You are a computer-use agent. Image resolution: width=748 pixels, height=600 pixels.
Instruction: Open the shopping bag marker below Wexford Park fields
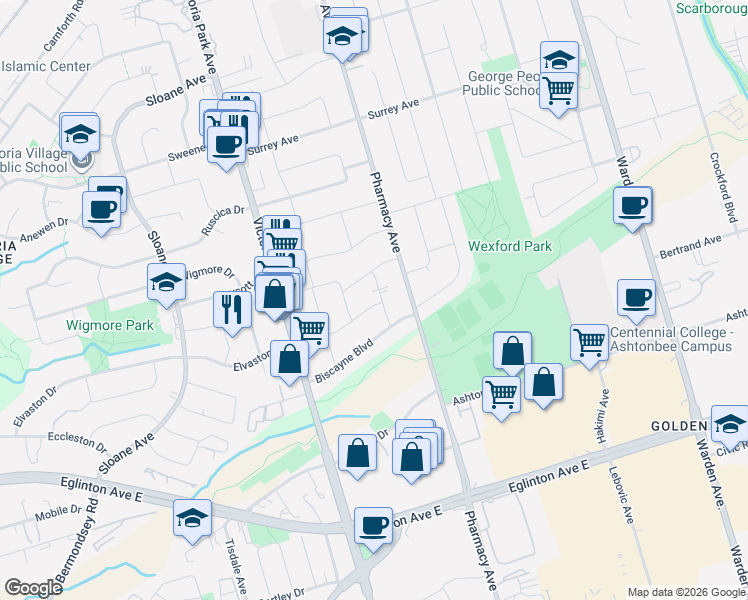click(512, 352)
